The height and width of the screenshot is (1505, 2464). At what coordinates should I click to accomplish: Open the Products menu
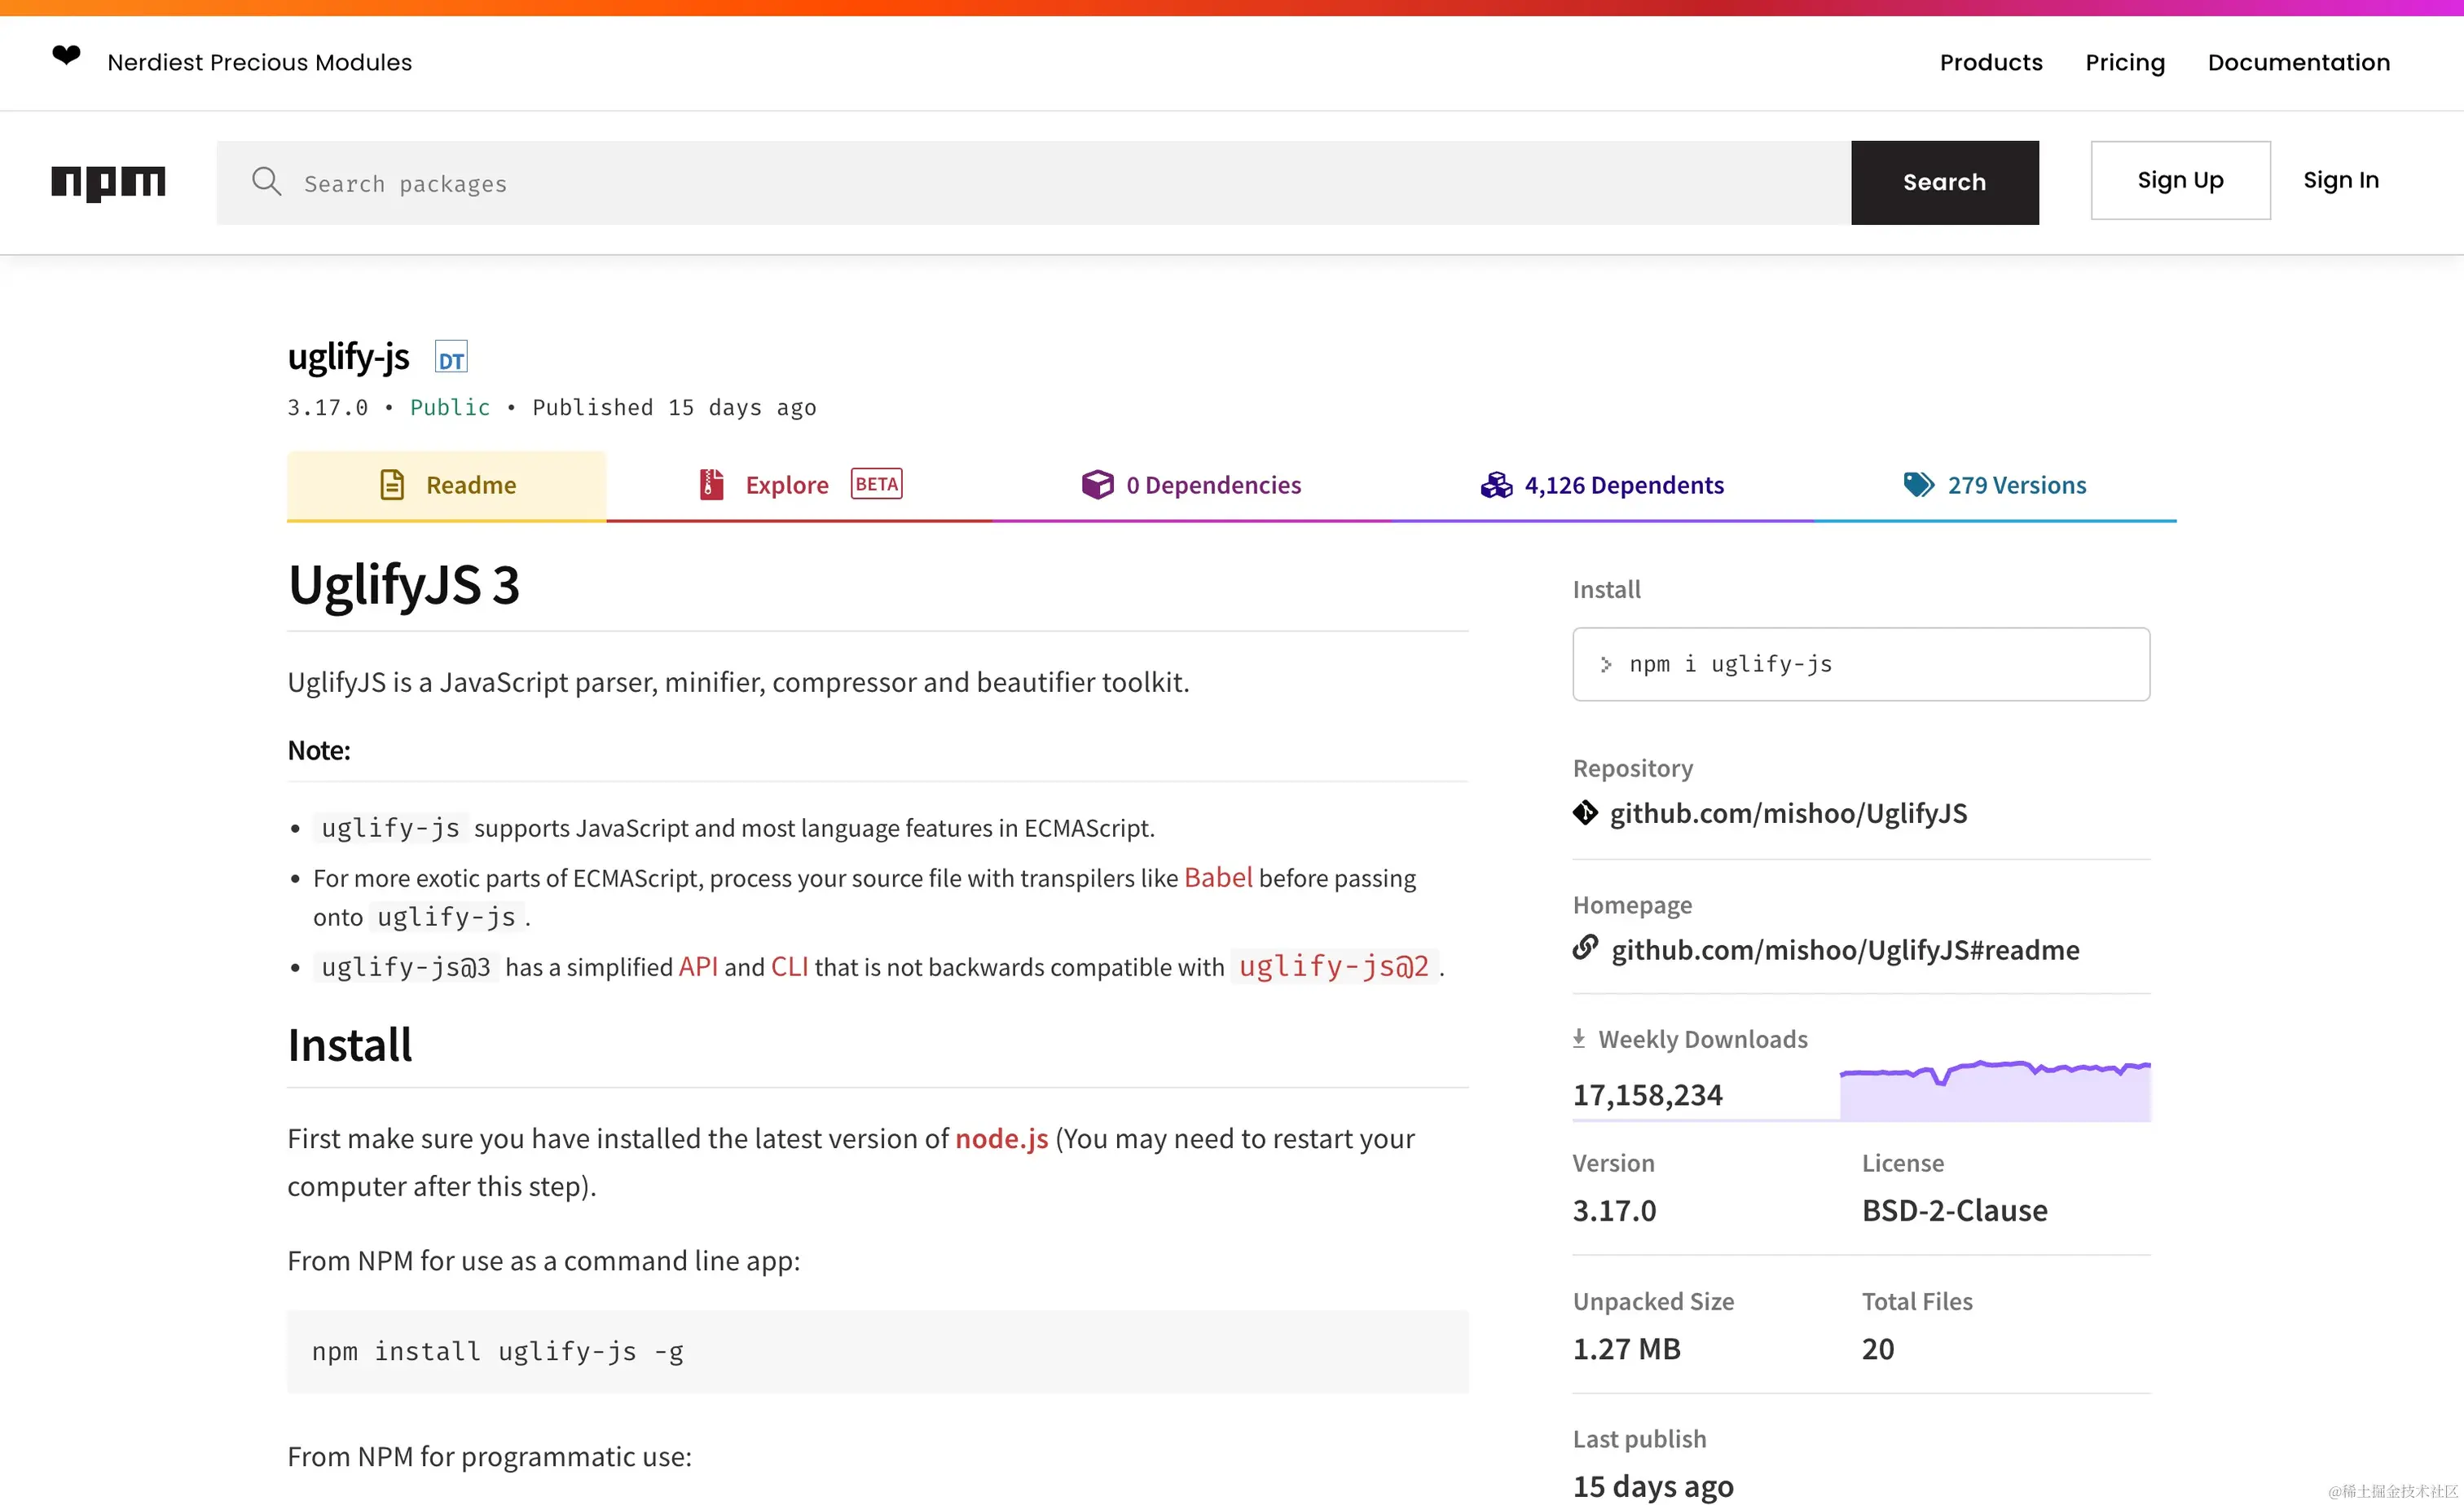click(1990, 62)
